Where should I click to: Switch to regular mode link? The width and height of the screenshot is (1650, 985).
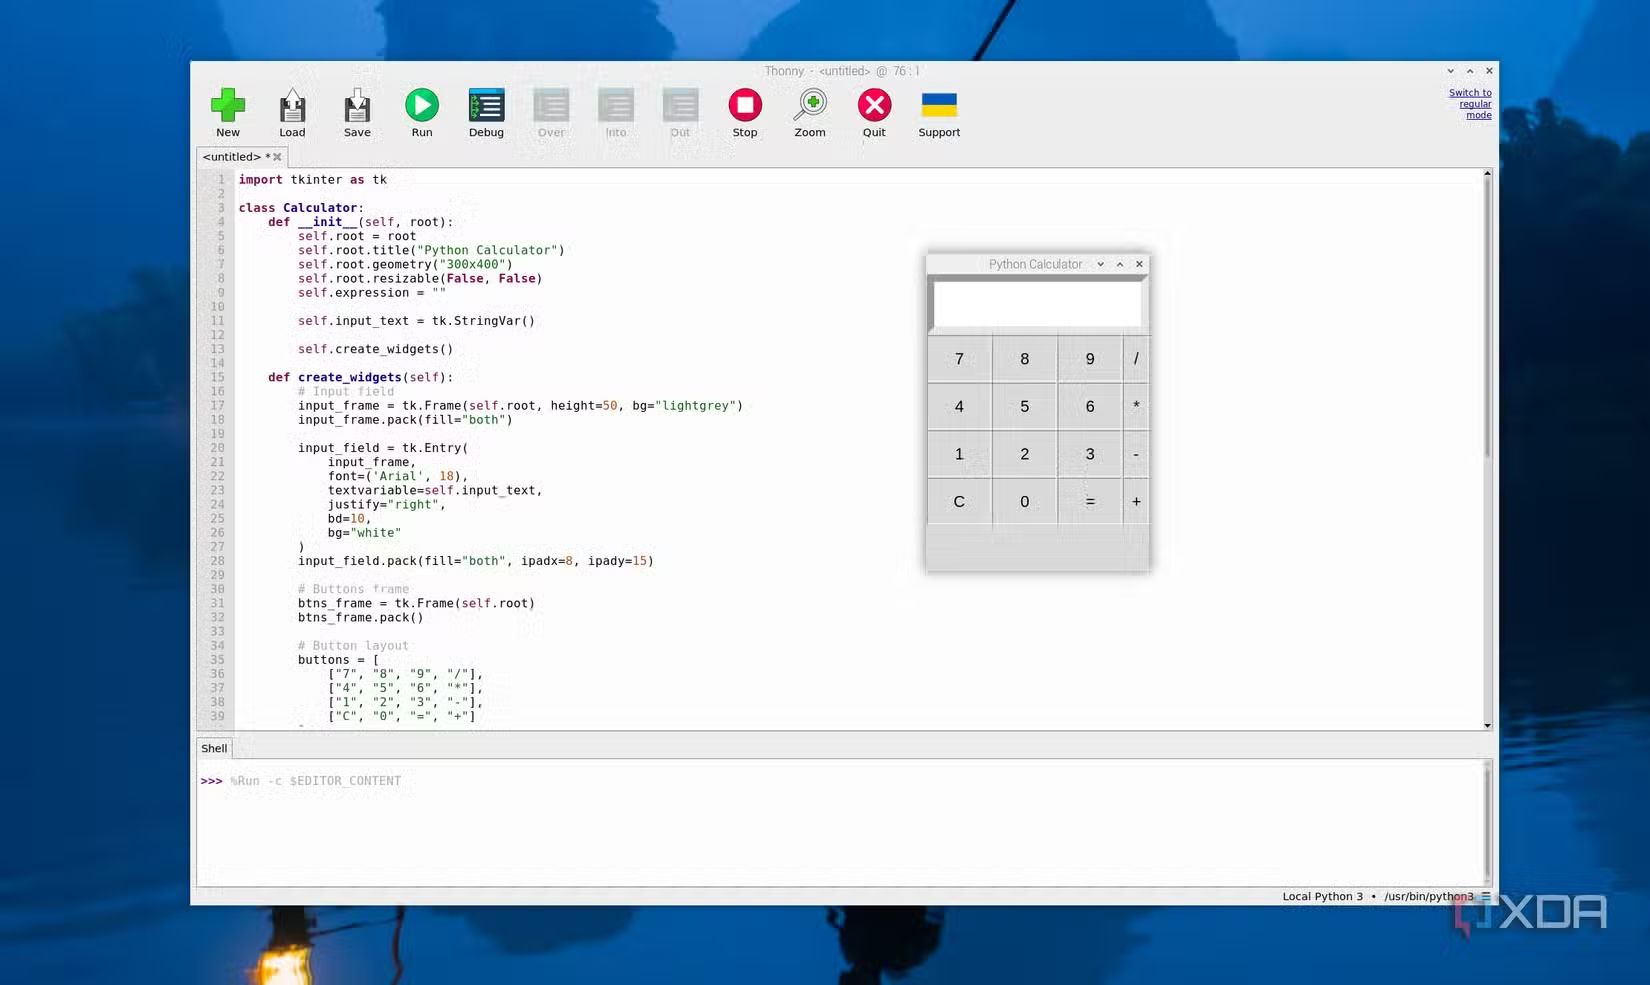(1470, 104)
